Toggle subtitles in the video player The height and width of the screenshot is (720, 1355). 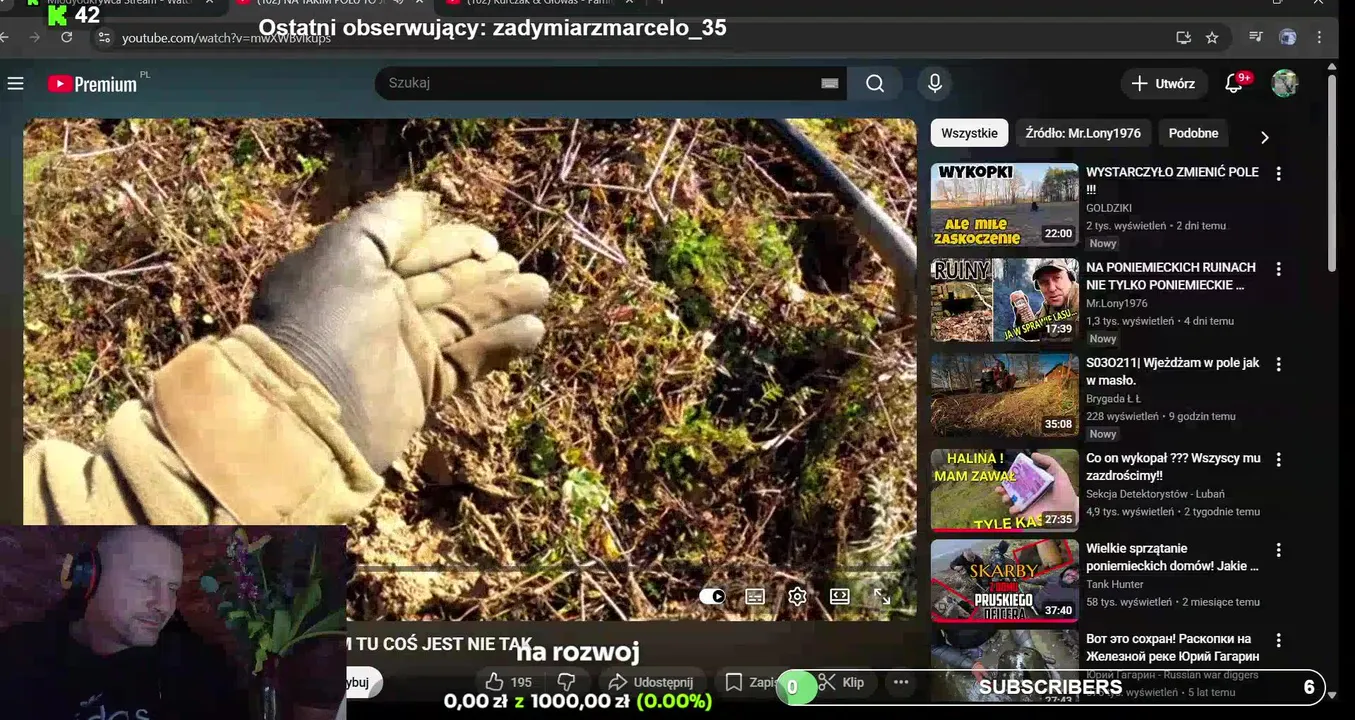point(755,596)
